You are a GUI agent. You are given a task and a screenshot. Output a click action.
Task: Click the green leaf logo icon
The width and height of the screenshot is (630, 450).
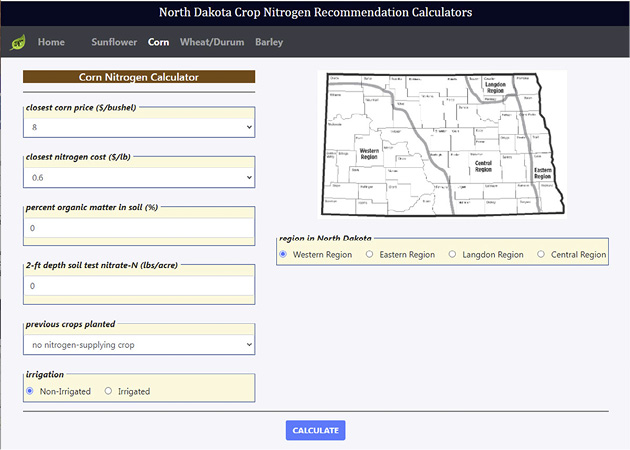pyautogui.click(x=17, y=43)
